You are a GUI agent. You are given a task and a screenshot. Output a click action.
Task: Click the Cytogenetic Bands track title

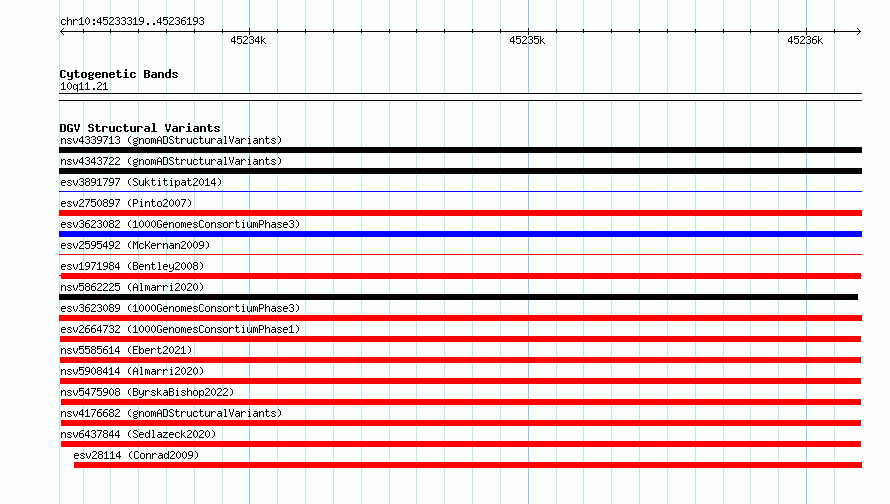point(119,74)
